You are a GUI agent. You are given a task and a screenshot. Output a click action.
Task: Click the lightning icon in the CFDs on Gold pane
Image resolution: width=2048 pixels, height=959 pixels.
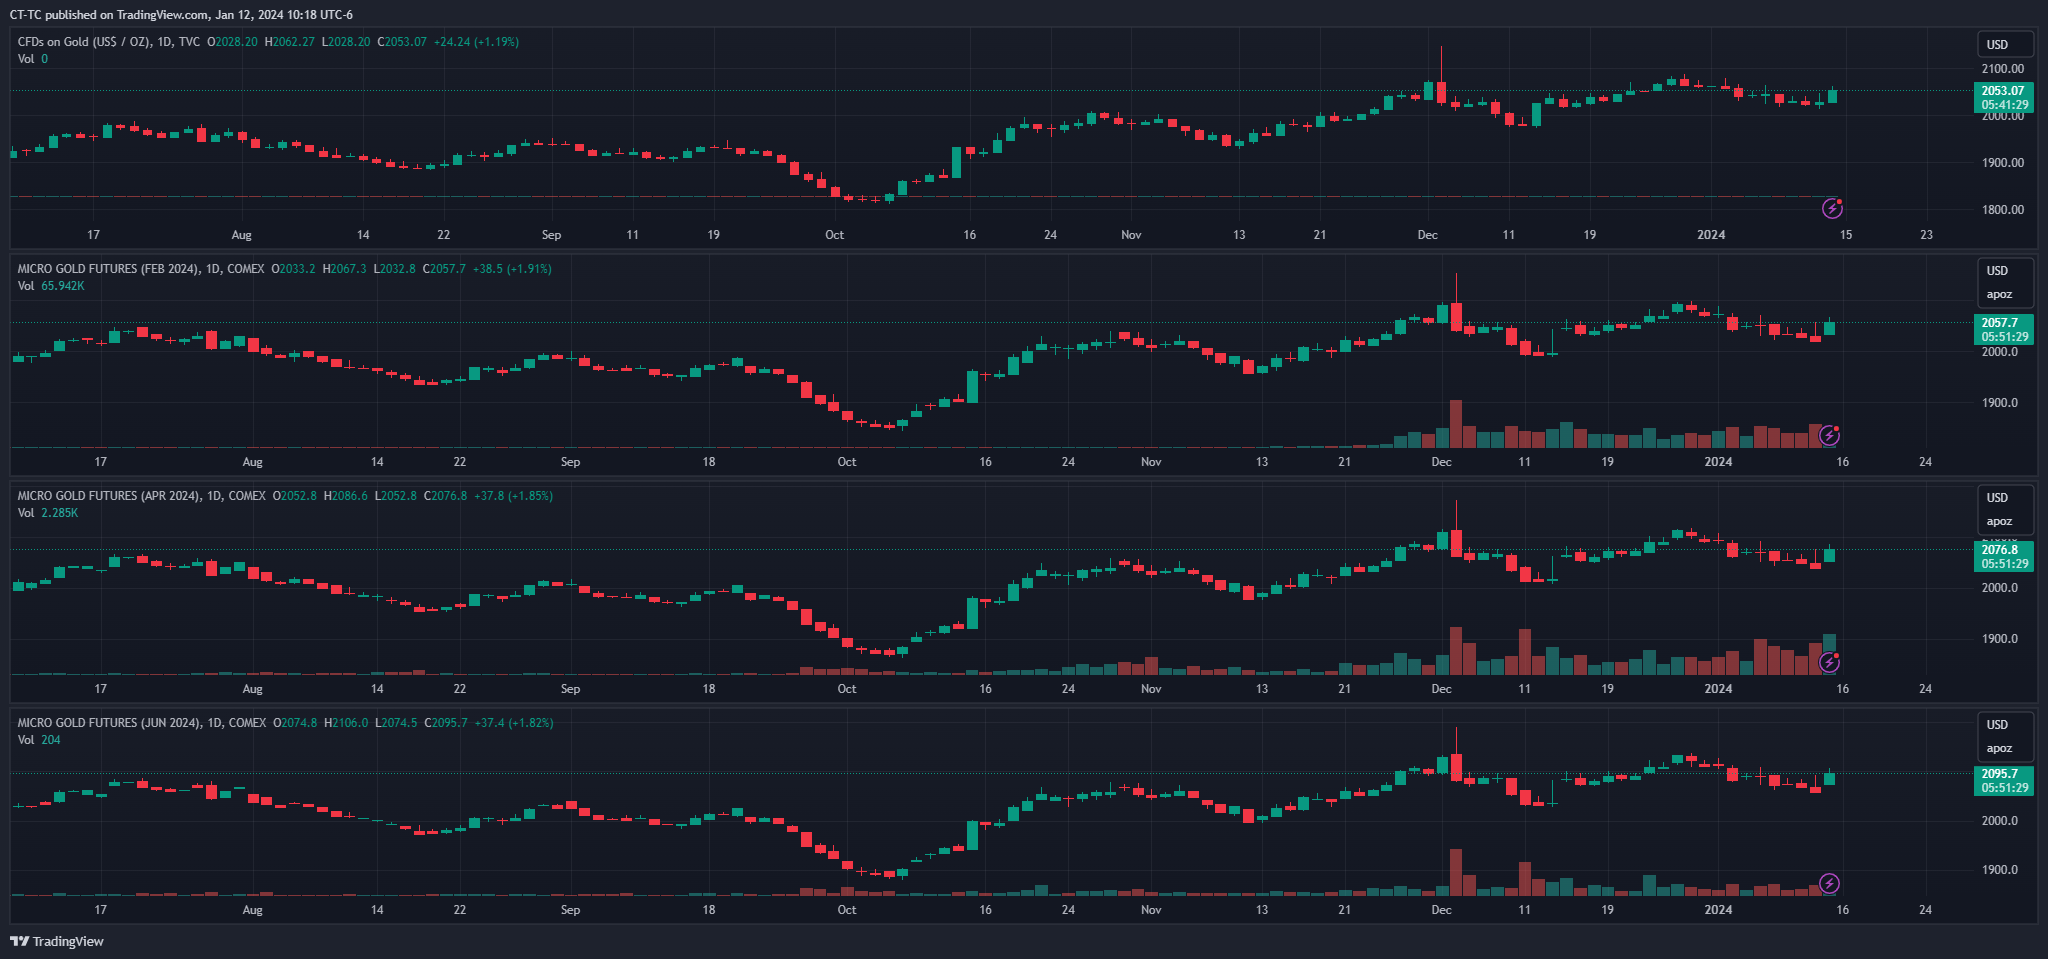(x=1831, y=208)
